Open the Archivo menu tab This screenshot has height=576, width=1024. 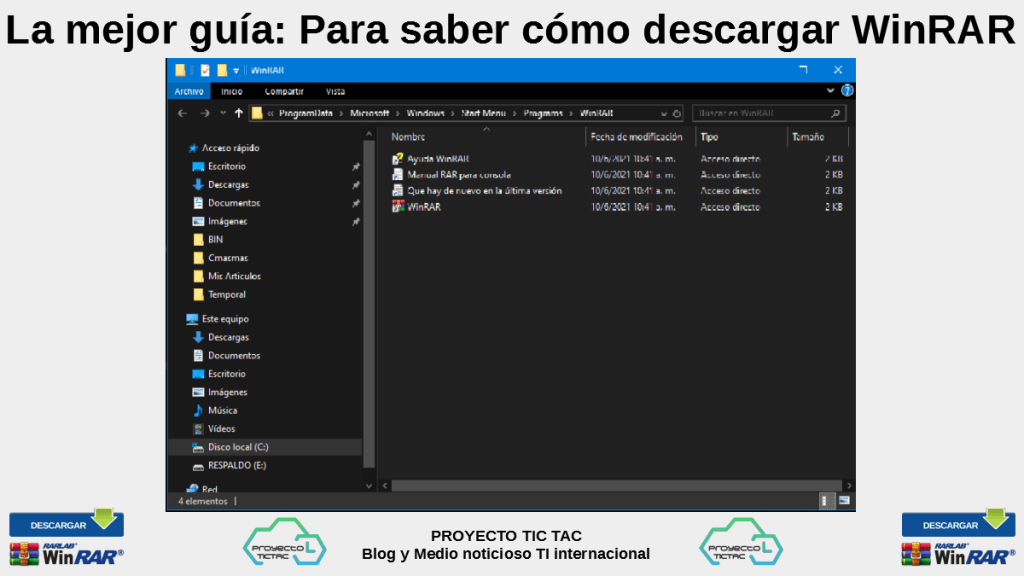[x=189, y=91]
